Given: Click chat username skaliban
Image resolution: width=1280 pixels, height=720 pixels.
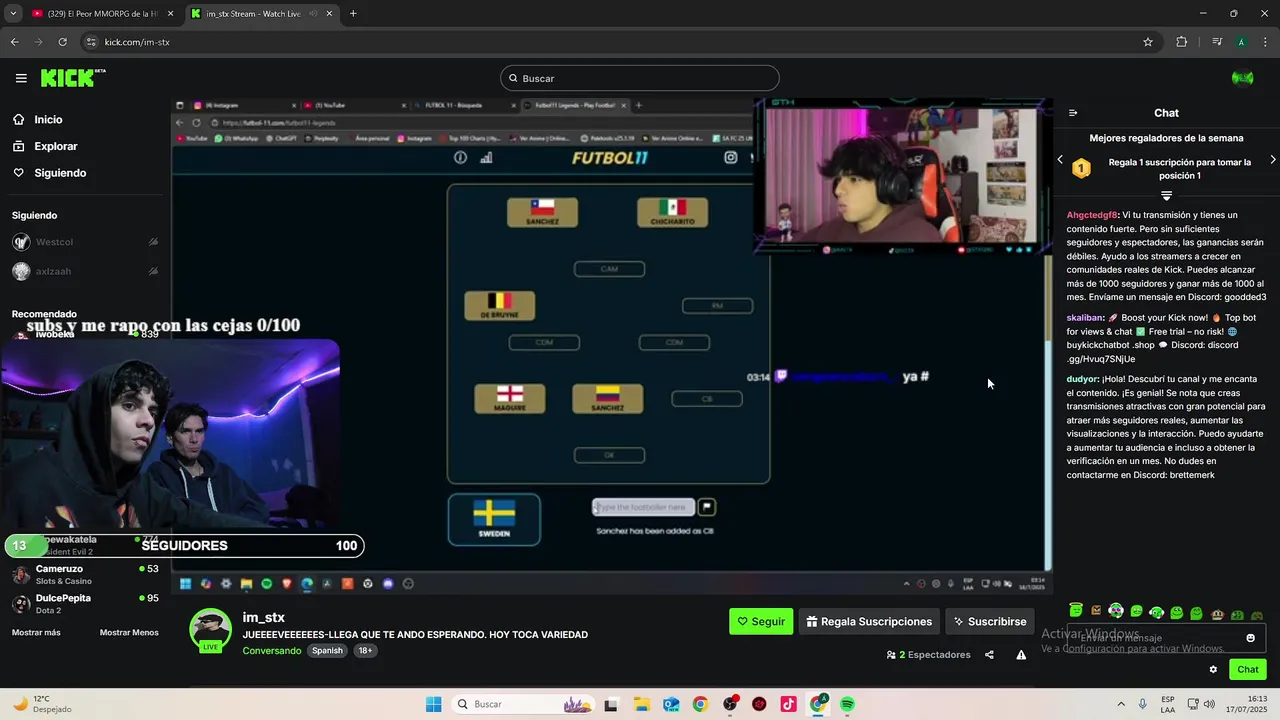Looking at the screenshot, I should click(1084, 317).
